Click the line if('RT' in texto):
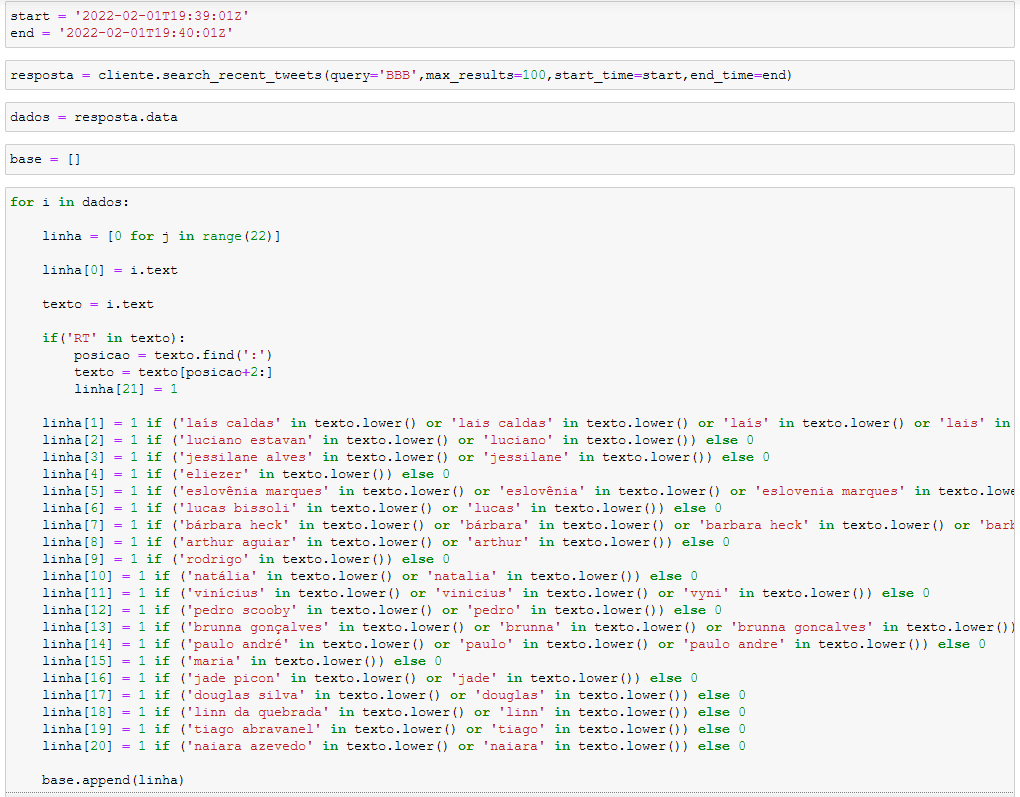 [114, 338]
